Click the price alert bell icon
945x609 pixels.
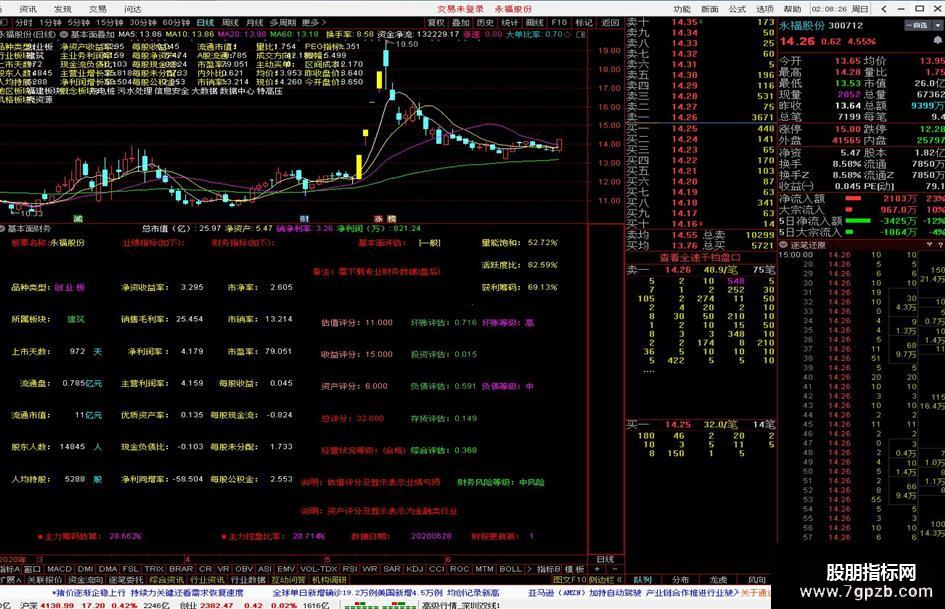938,40
